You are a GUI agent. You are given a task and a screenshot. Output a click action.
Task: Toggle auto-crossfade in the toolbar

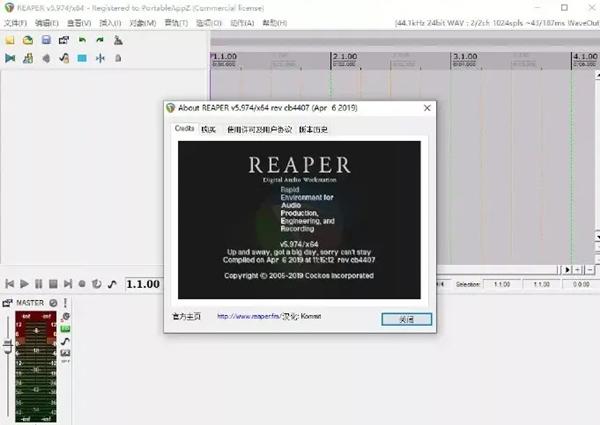[10, 58]
